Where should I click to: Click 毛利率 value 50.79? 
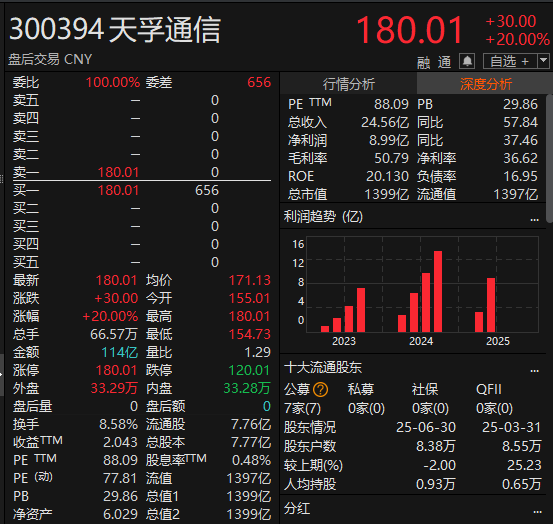tap(391, 158)
